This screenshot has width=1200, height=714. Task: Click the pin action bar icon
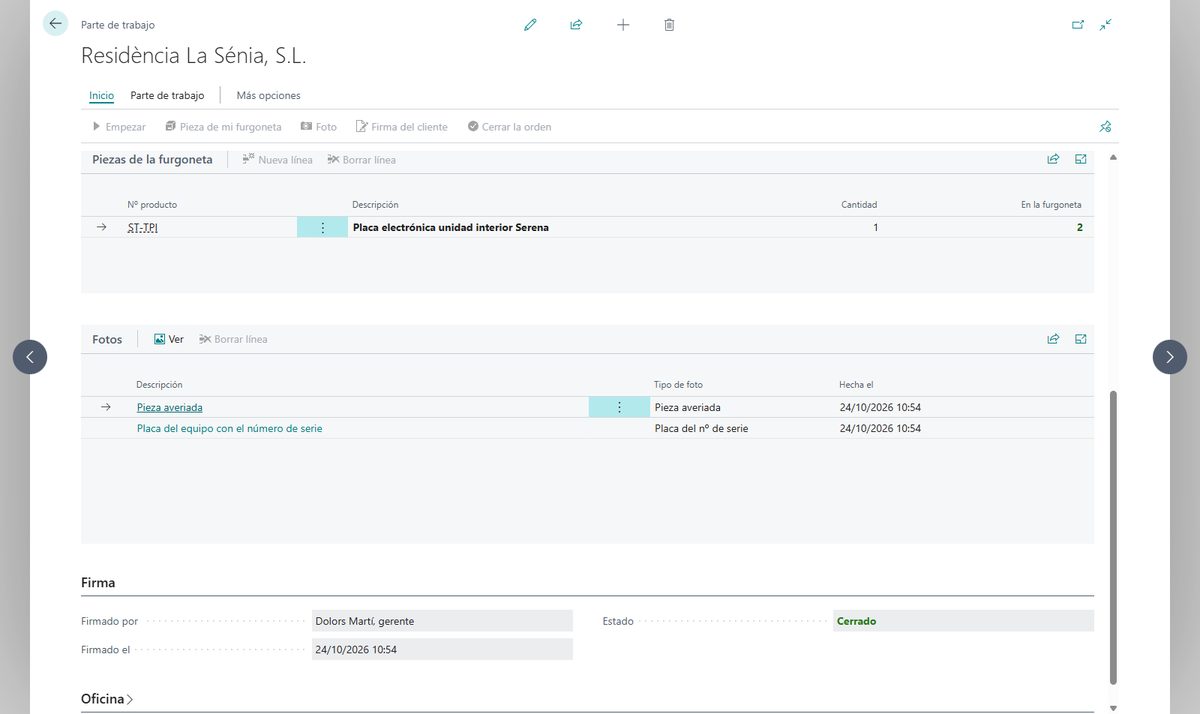coord(1105,127)
